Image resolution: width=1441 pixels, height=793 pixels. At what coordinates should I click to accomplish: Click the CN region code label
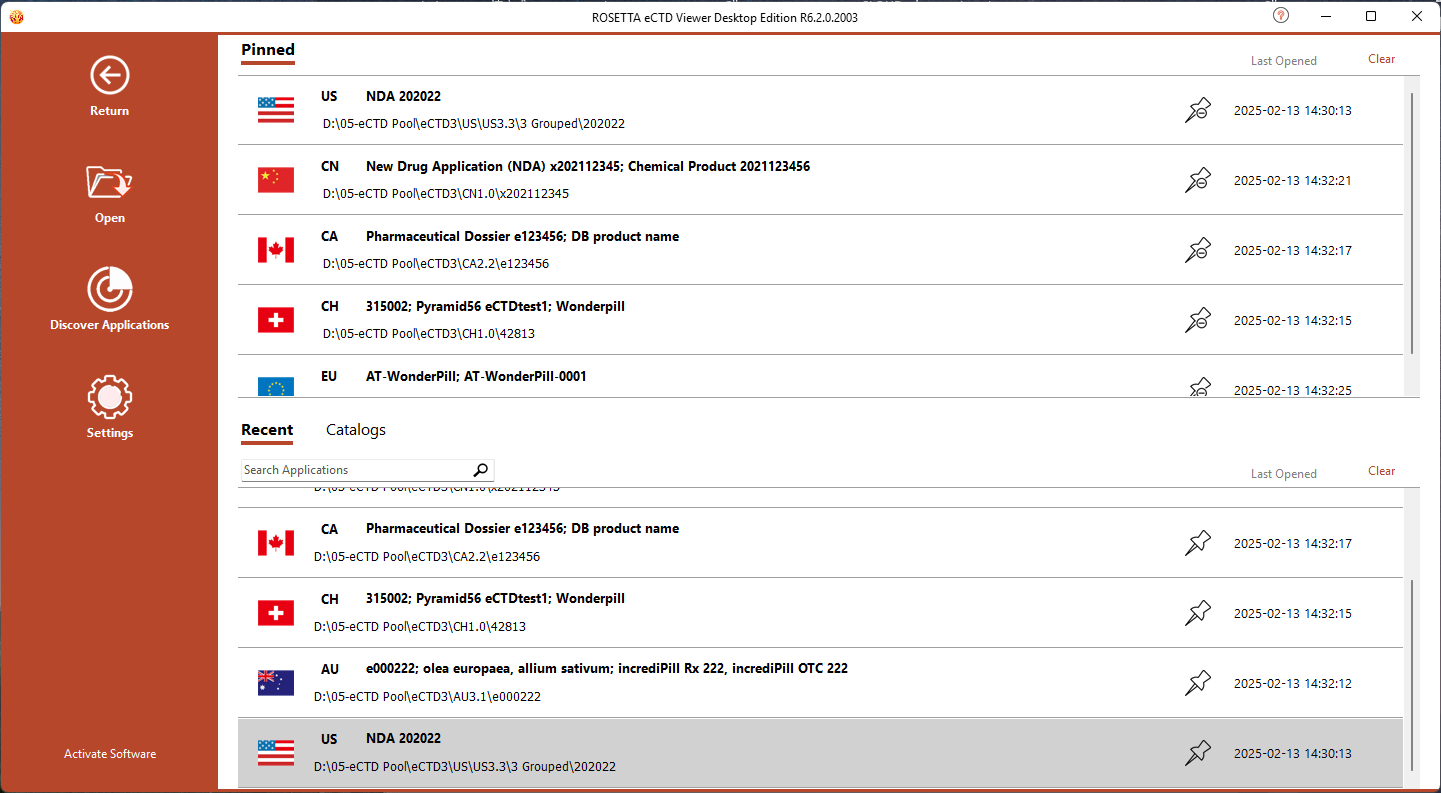coord(330,167)
